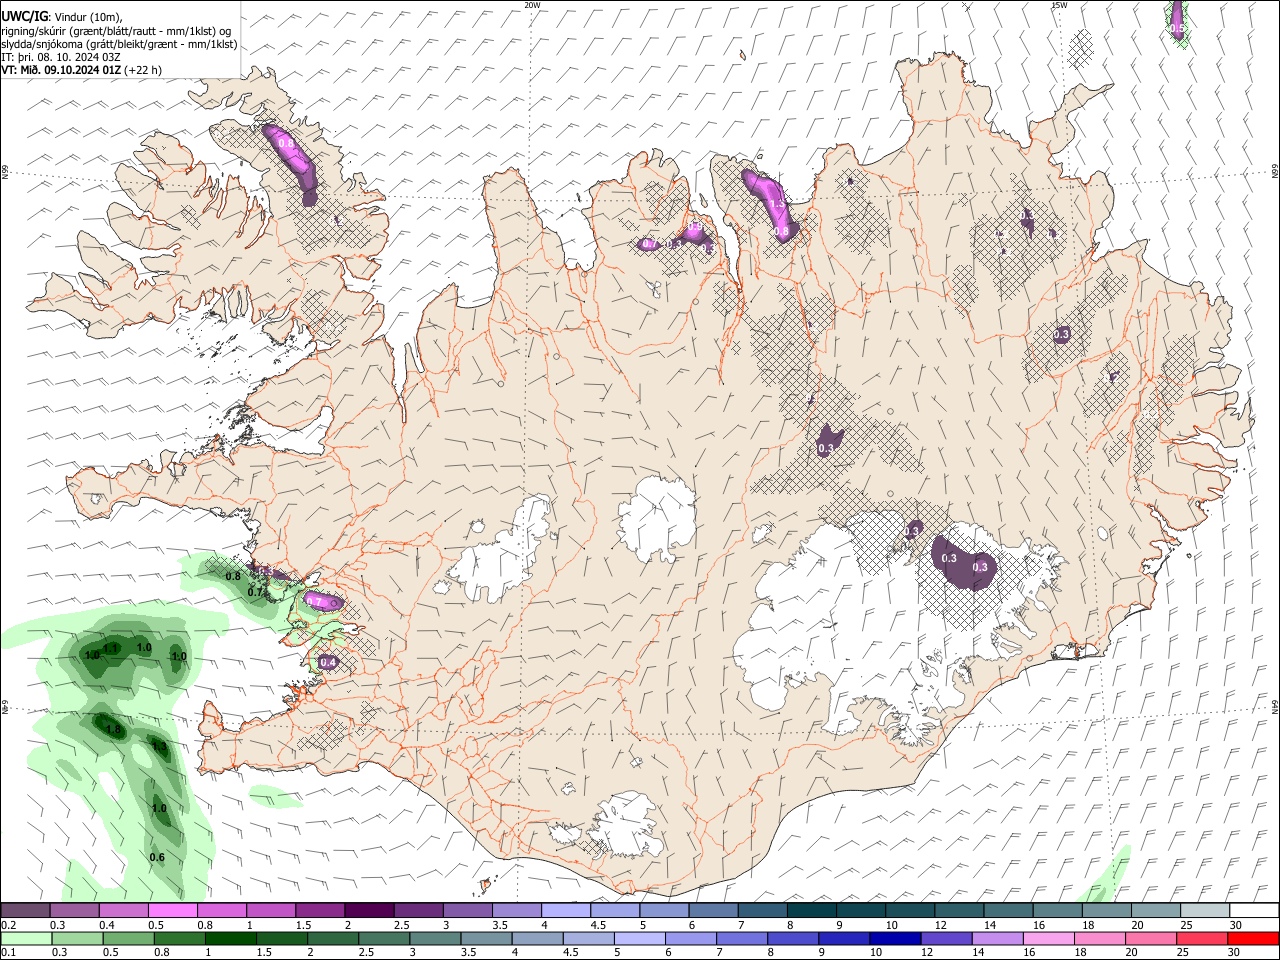Pick the bright red lower legend swatch at 30
Viewport: 1280px width, 960px height.
coord(1253,938)
